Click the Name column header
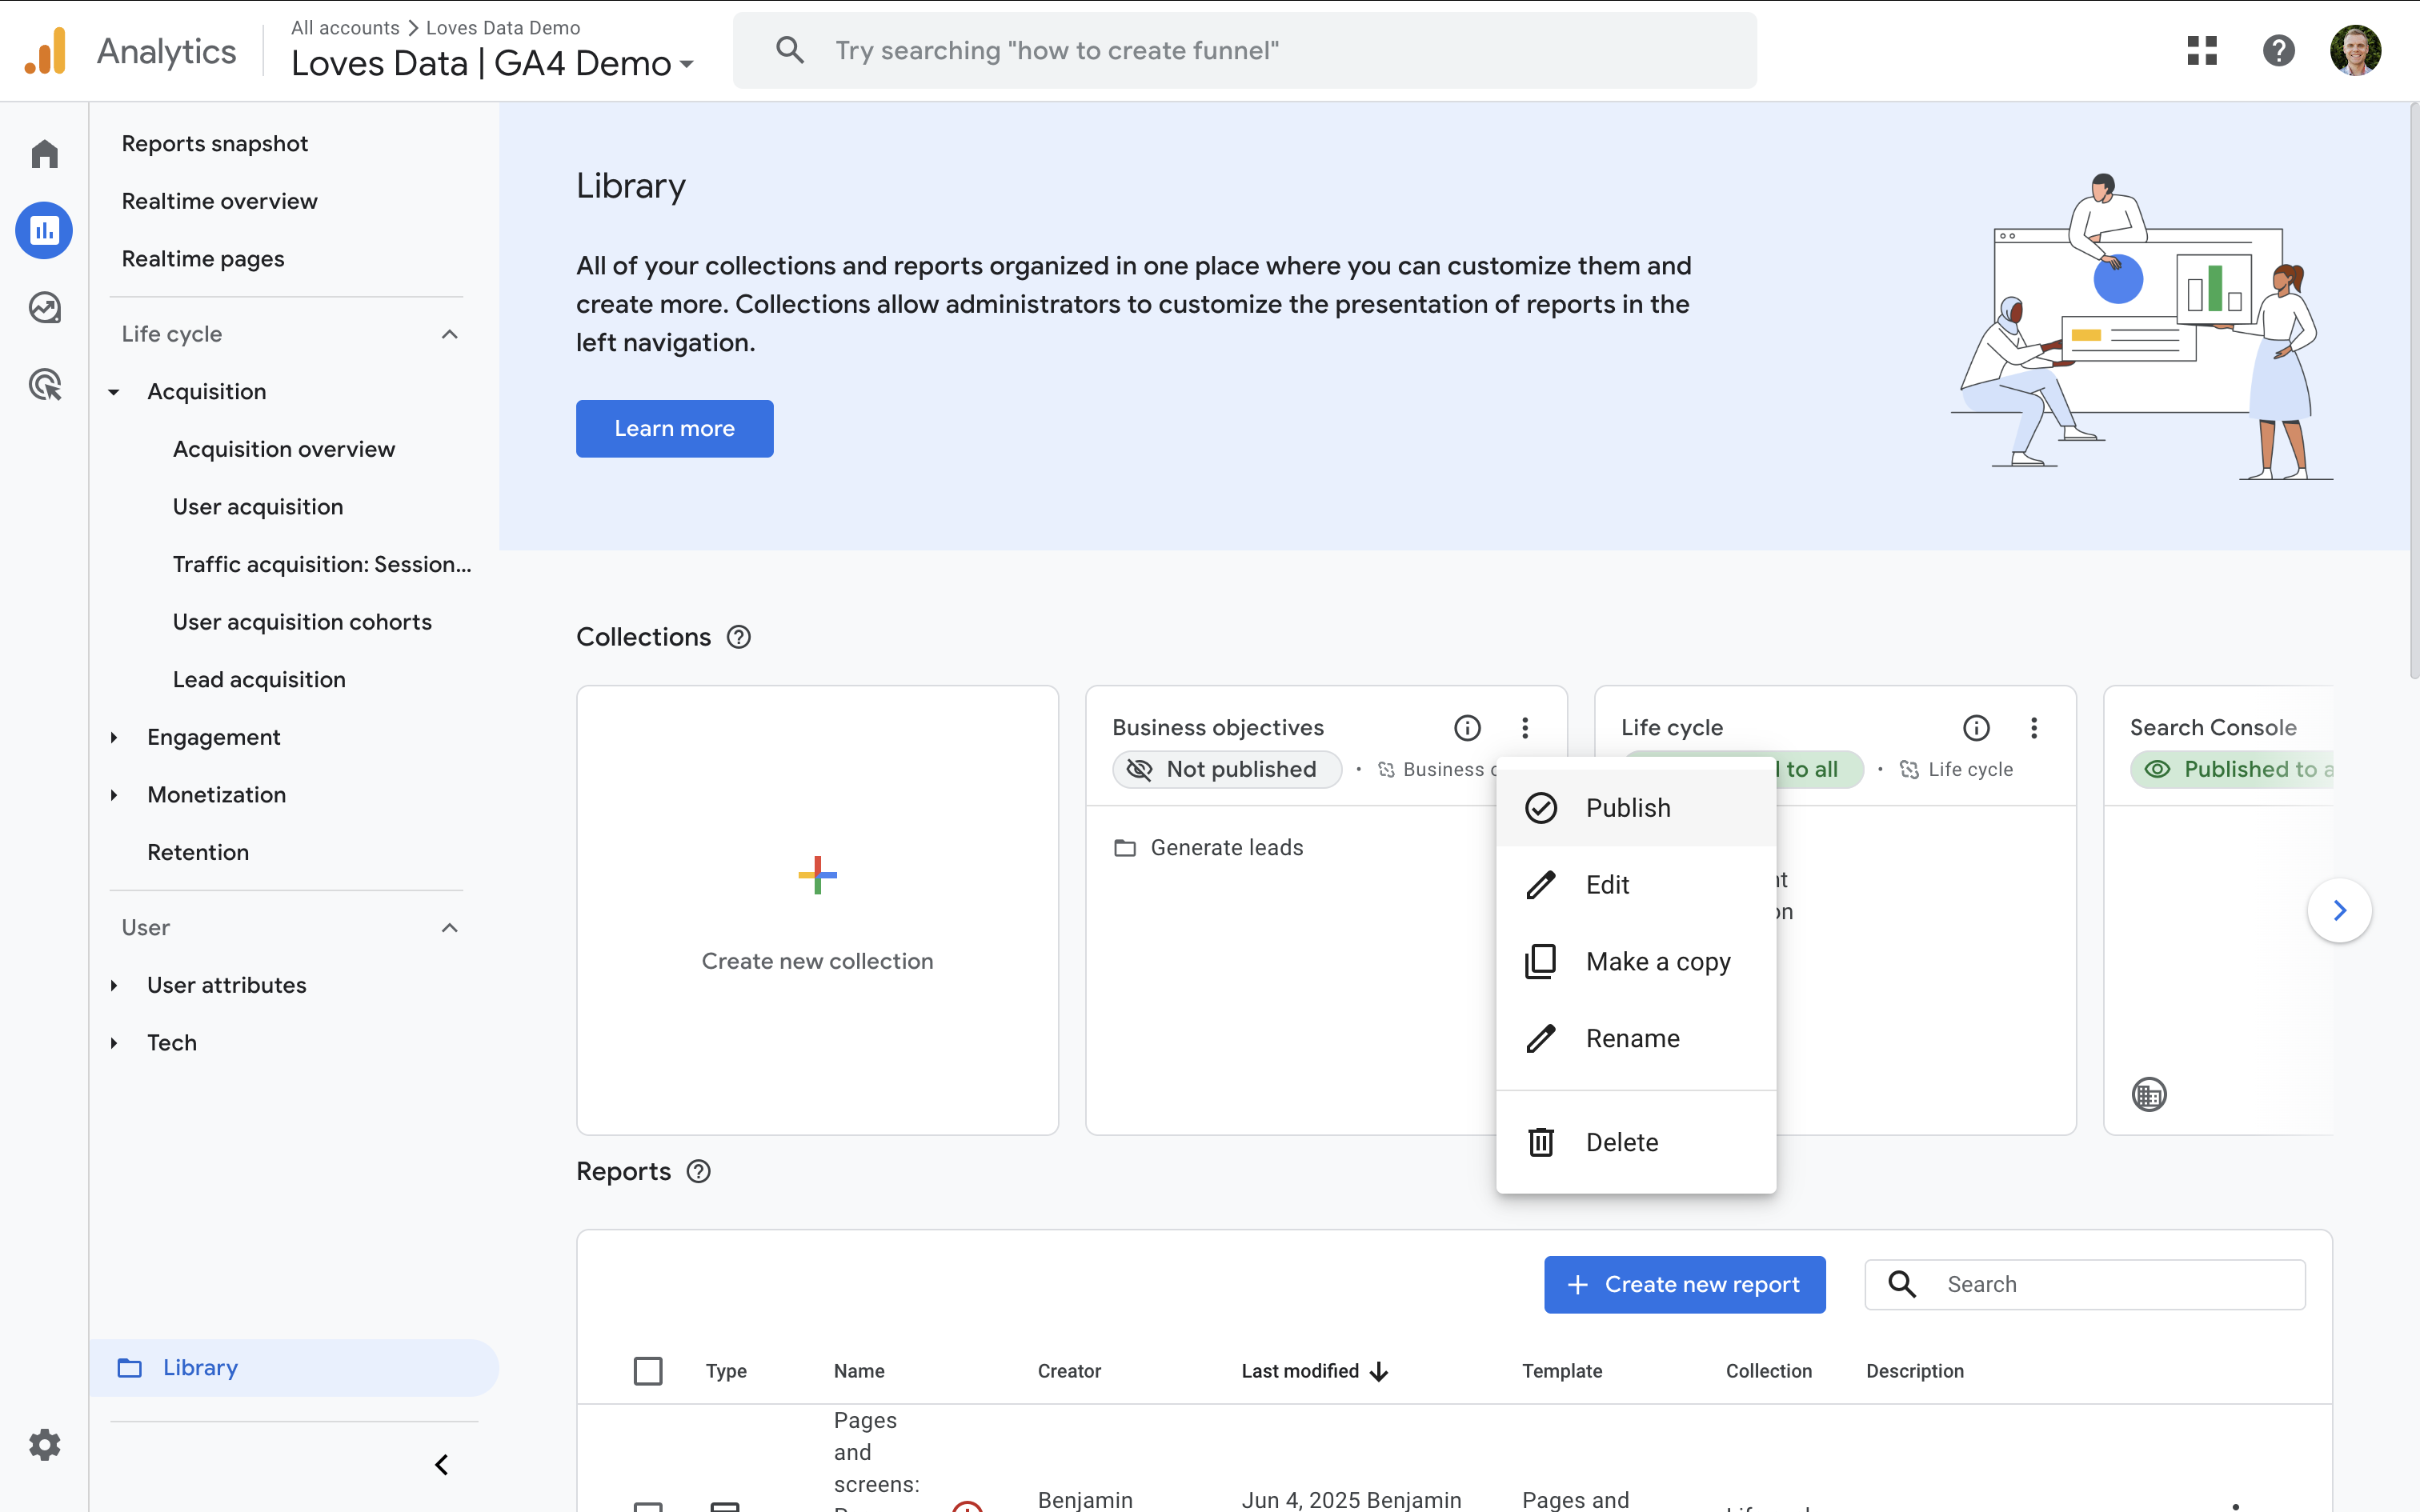The image size is (2420, 1512). tap(859, 1371)
